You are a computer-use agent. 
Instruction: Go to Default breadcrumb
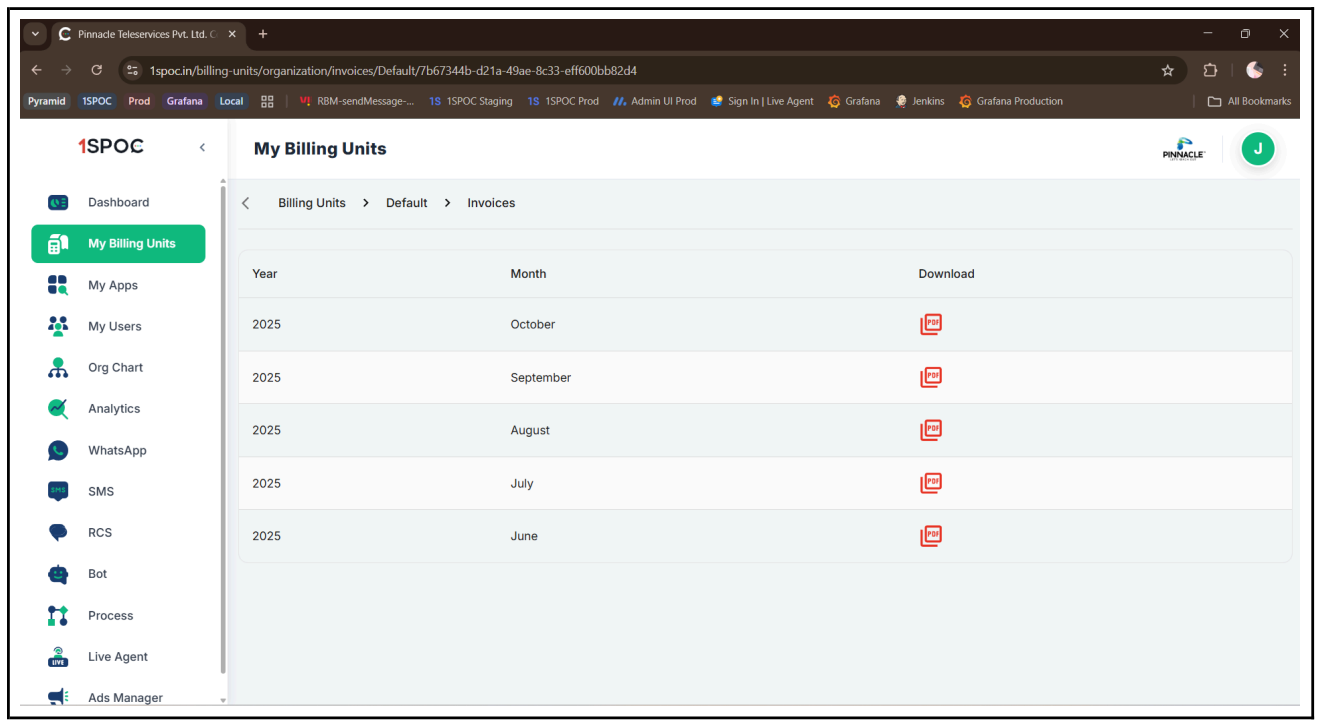[407, 203]
